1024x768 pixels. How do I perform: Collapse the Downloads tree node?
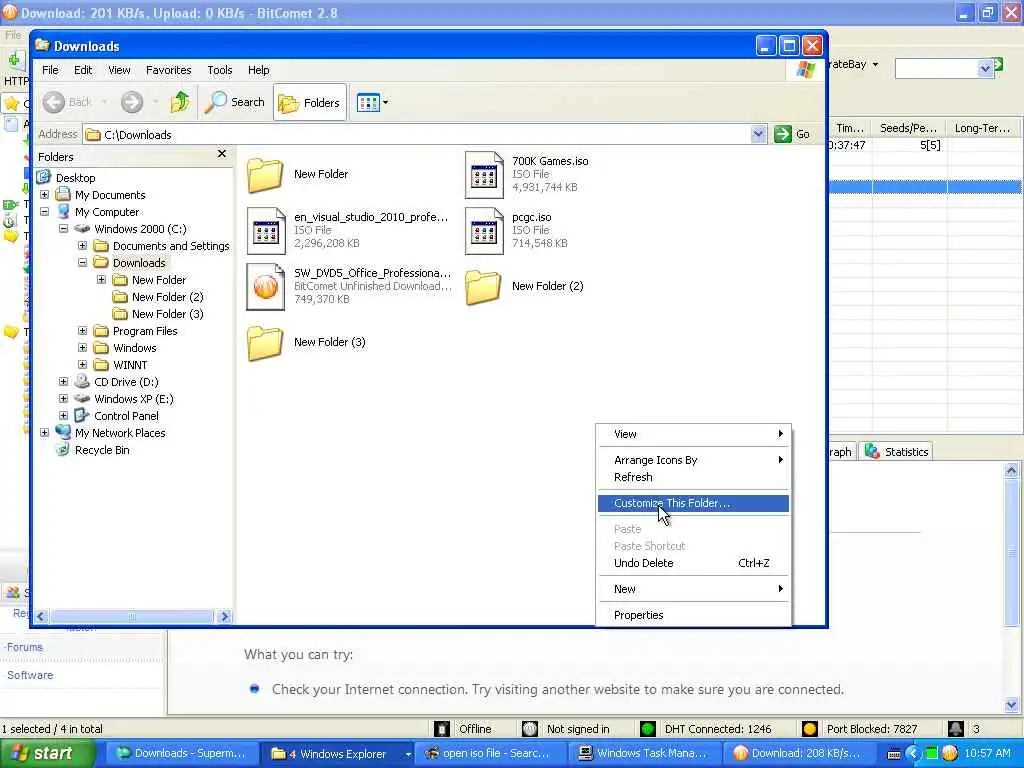point(82,263)
